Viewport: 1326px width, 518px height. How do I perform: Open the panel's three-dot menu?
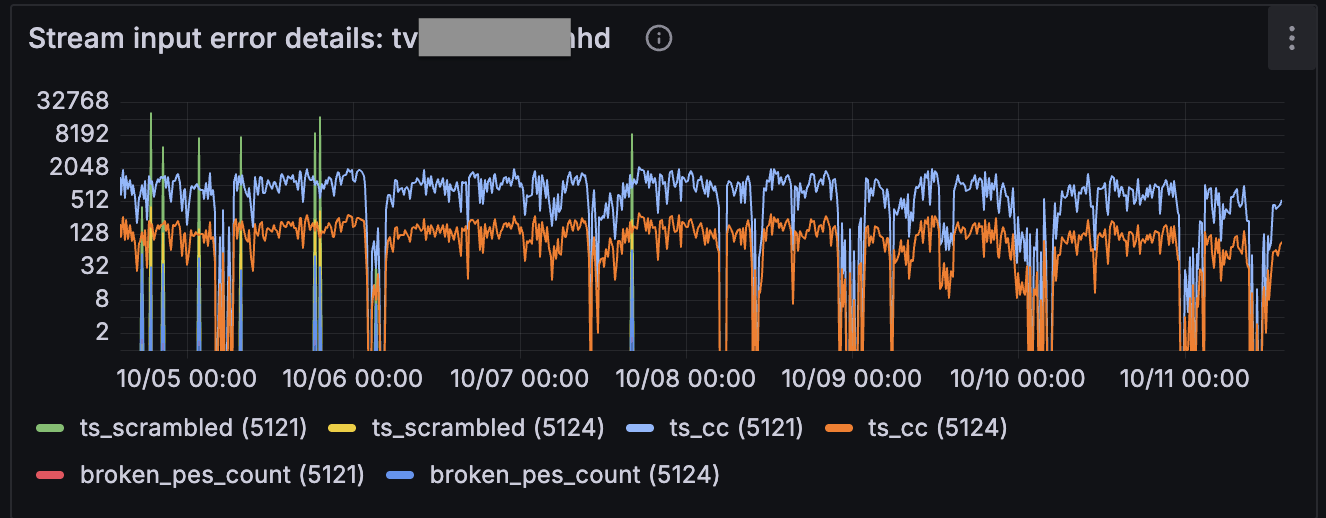[1292, 39]
